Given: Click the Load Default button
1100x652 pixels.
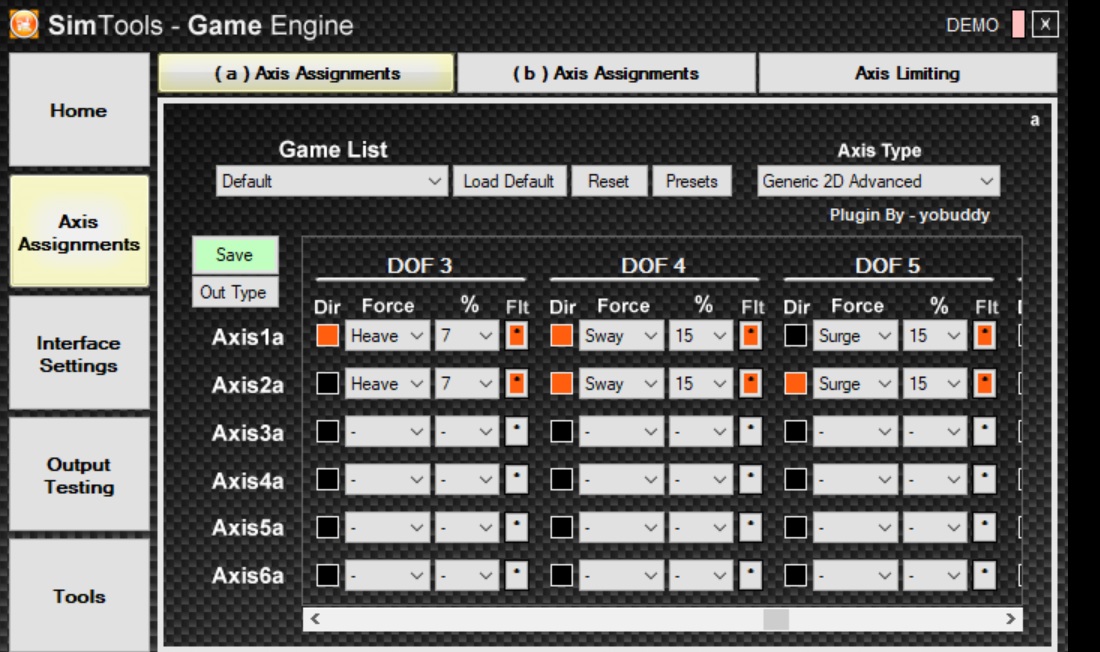Looking at the screenshot, I should 509,181.
